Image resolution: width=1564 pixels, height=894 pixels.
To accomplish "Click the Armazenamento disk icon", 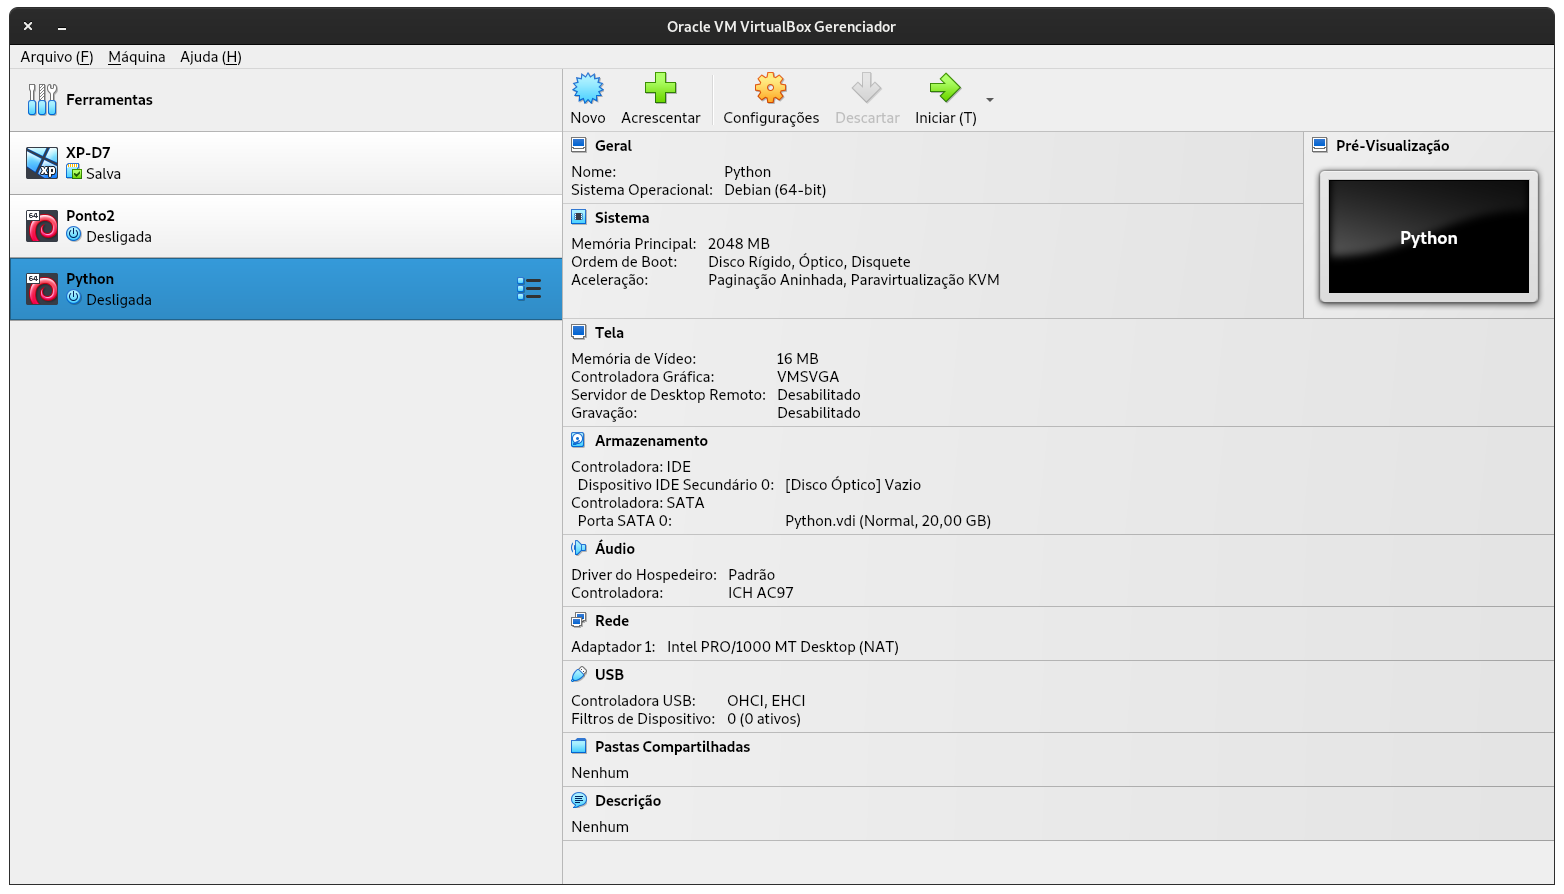I will point(578,440).
